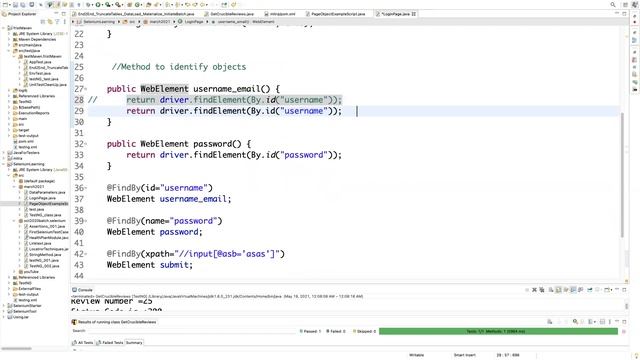Screen dimensions: 640x360
Task: Click the Failed: 0 result filter
Action: (336, 331)
